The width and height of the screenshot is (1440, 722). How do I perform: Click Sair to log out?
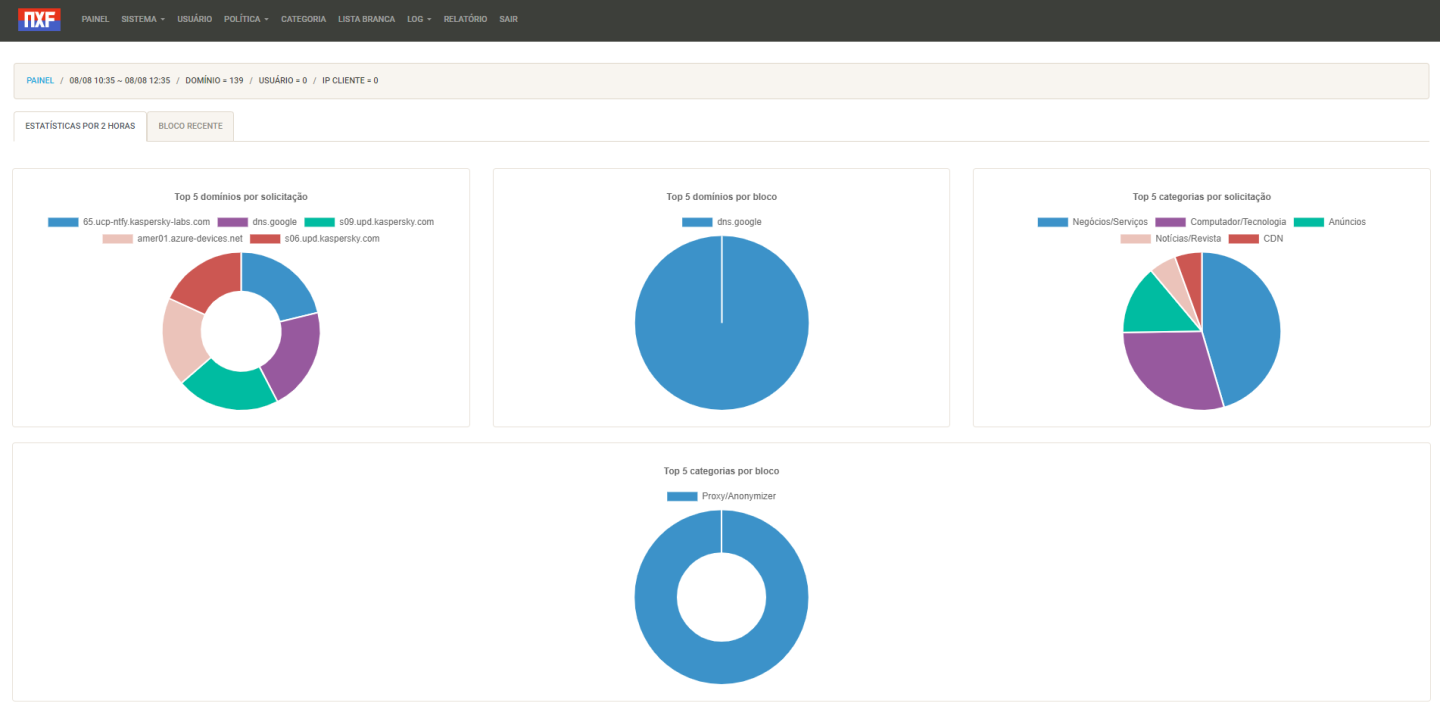click(508, 19)
